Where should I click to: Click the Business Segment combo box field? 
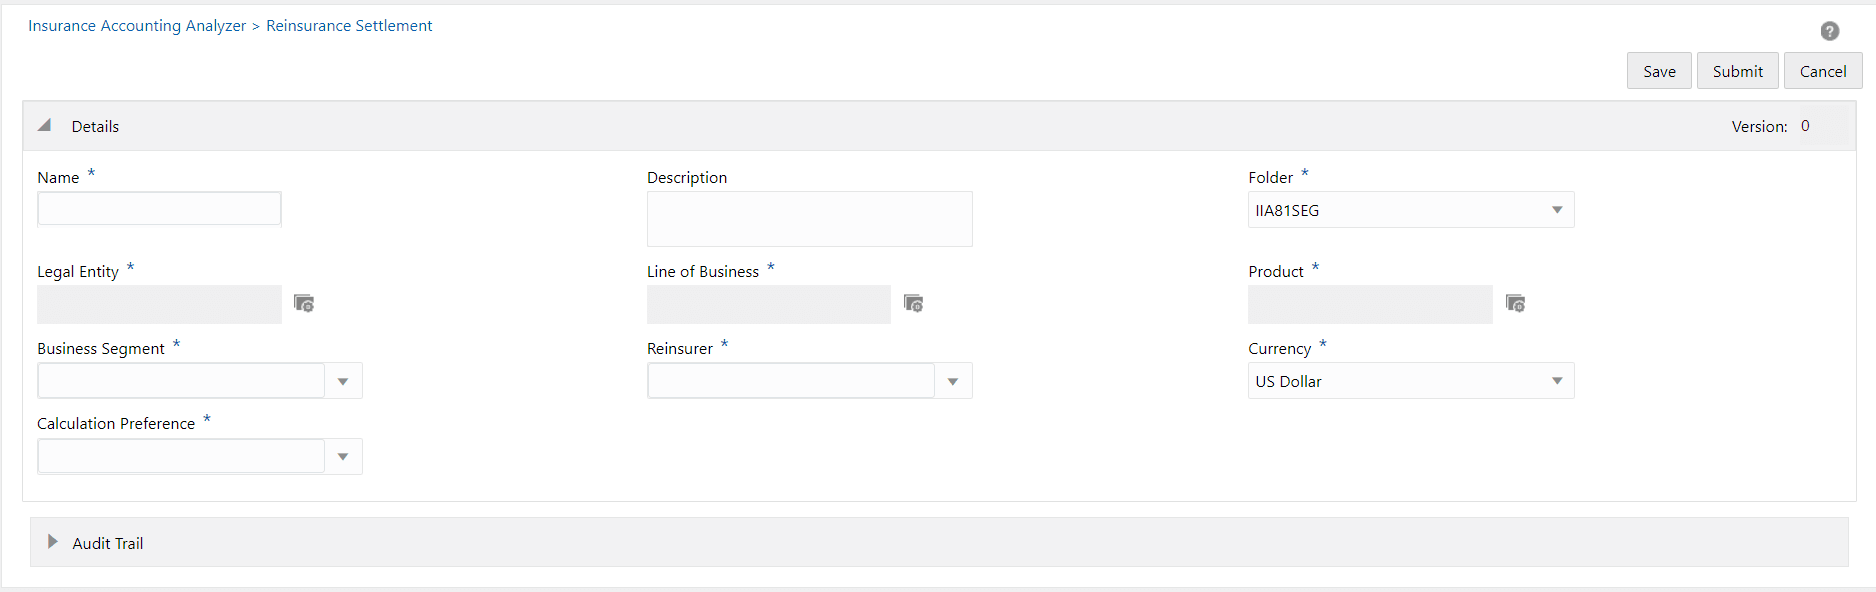(x=181, y=381)
